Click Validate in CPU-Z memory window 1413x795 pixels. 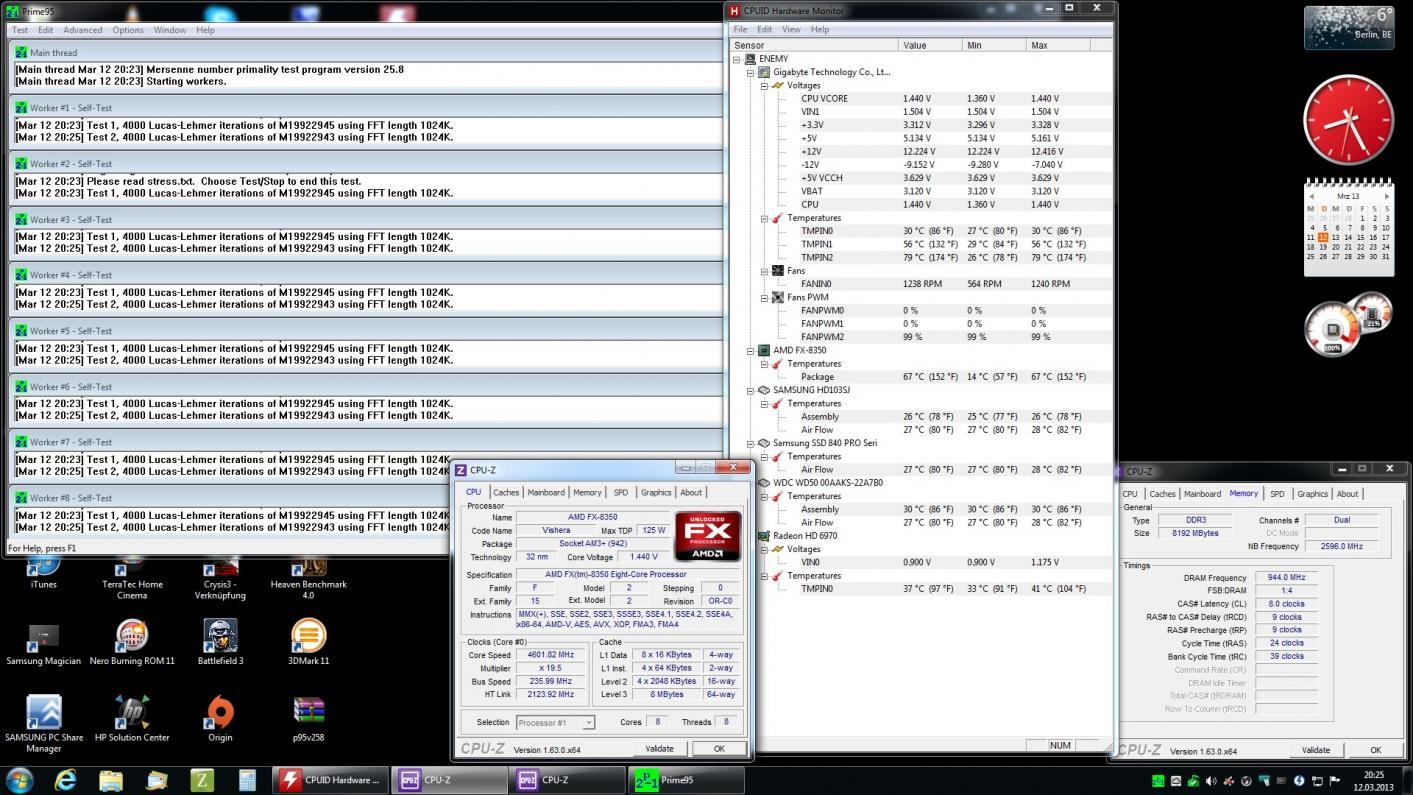coord(1316,750)
